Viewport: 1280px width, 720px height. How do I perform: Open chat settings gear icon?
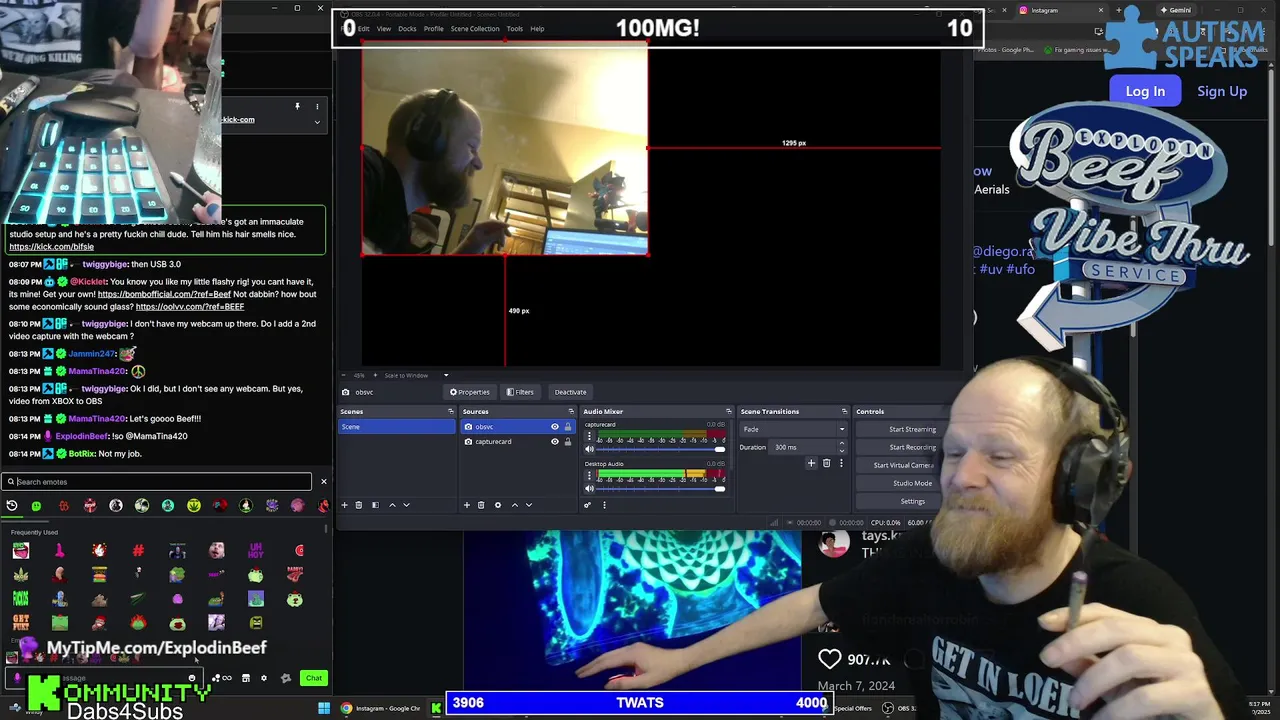click(x=264, y=678)
